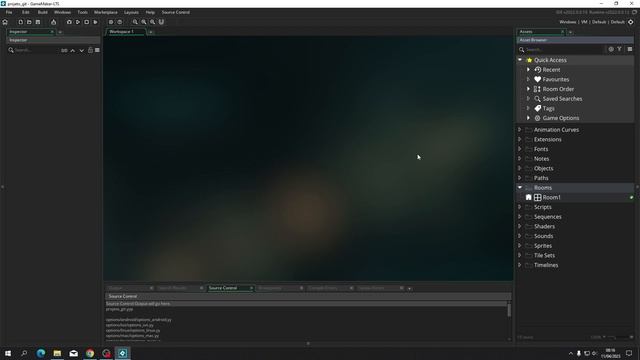The height and width of the screenshot is (360, 640).
Task: Click the Inspector search field
Action: 36,50
